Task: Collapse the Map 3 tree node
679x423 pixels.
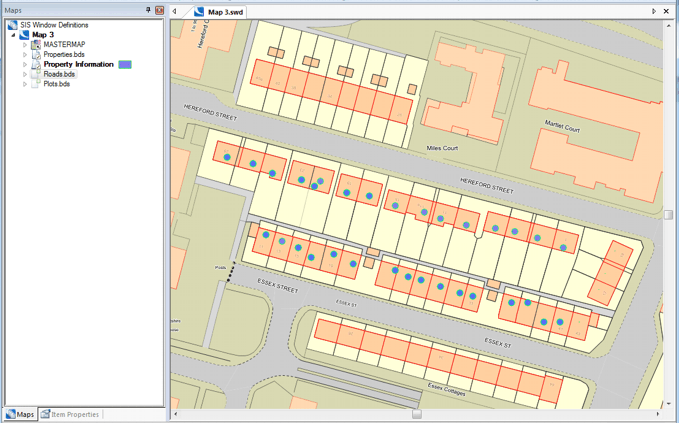Action: pyautogui.click(x=14, y=35)
